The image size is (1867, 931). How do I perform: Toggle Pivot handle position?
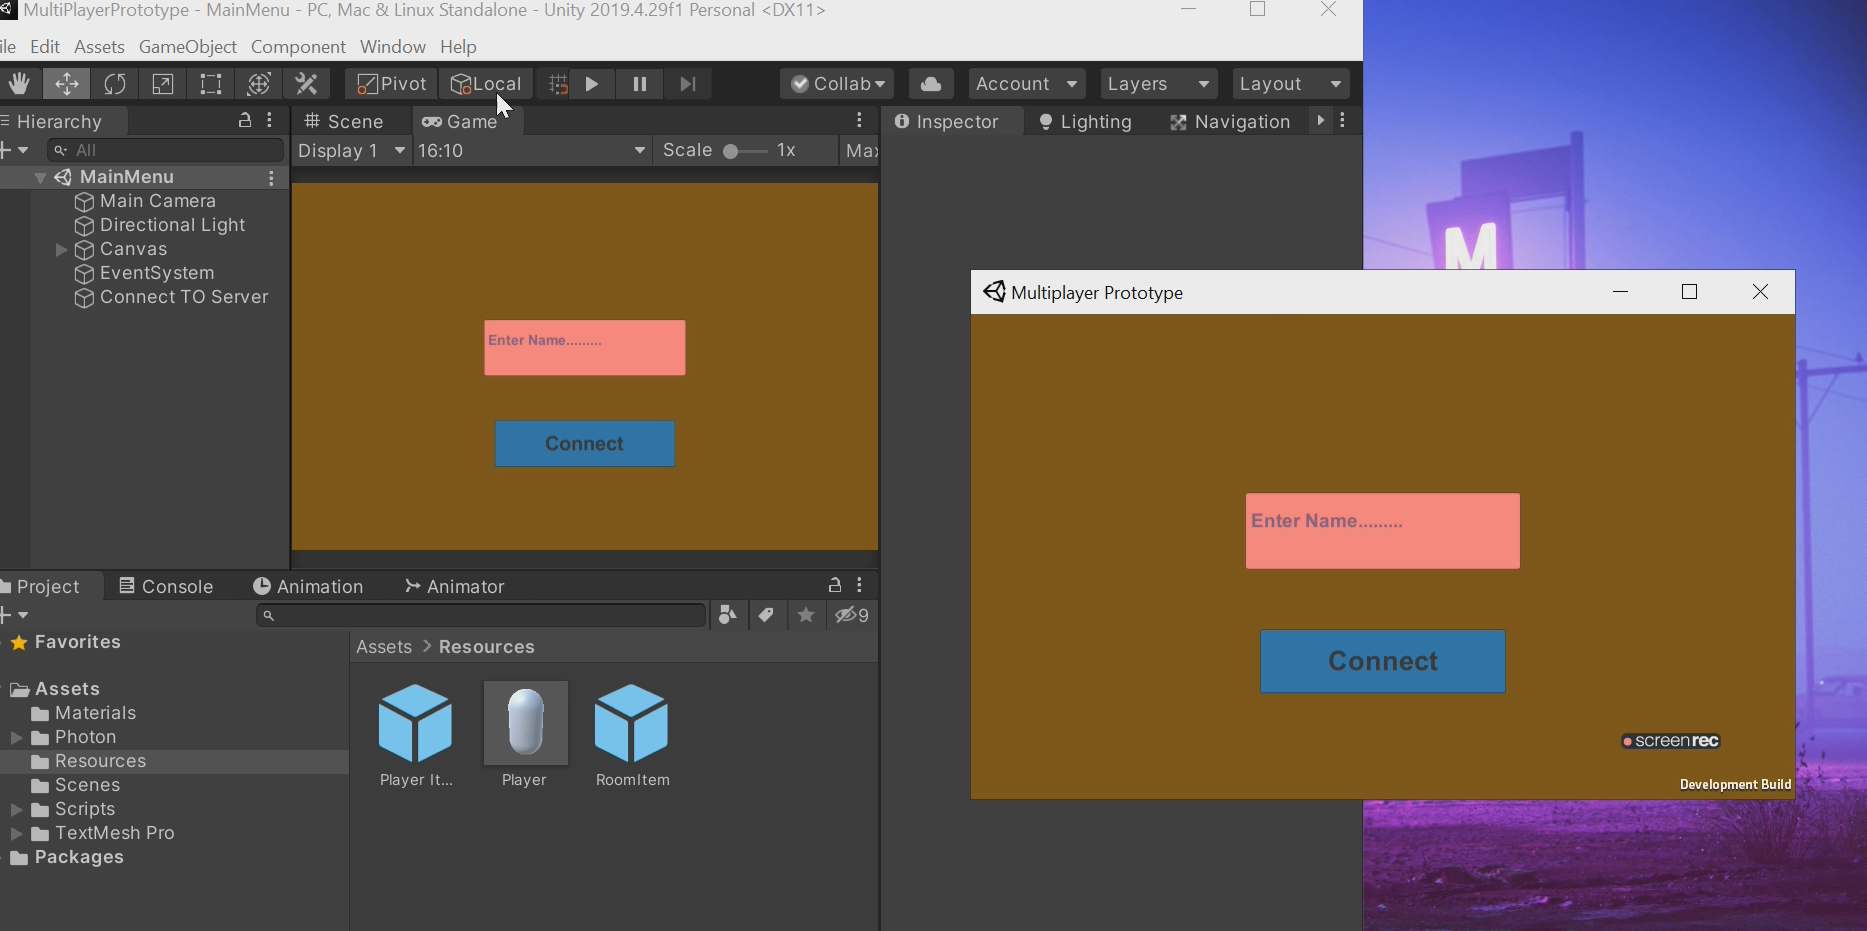coord(392,84)
